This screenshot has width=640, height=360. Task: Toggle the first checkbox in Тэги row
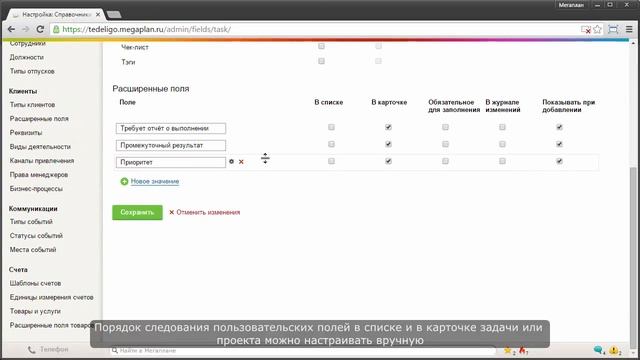click(322, 61)
